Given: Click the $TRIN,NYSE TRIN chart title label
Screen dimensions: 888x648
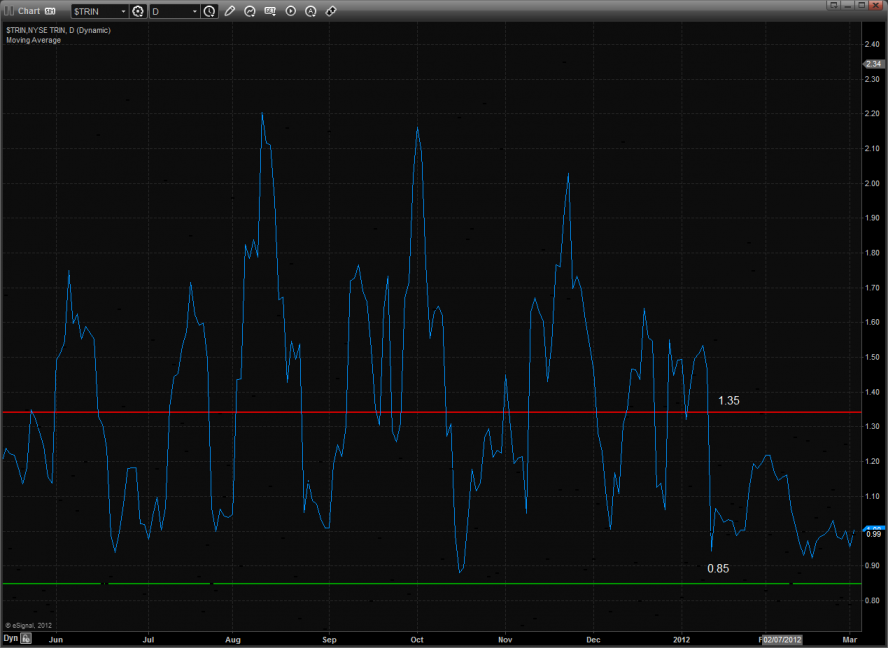Looking at the screenshot, I should (58, 30).
